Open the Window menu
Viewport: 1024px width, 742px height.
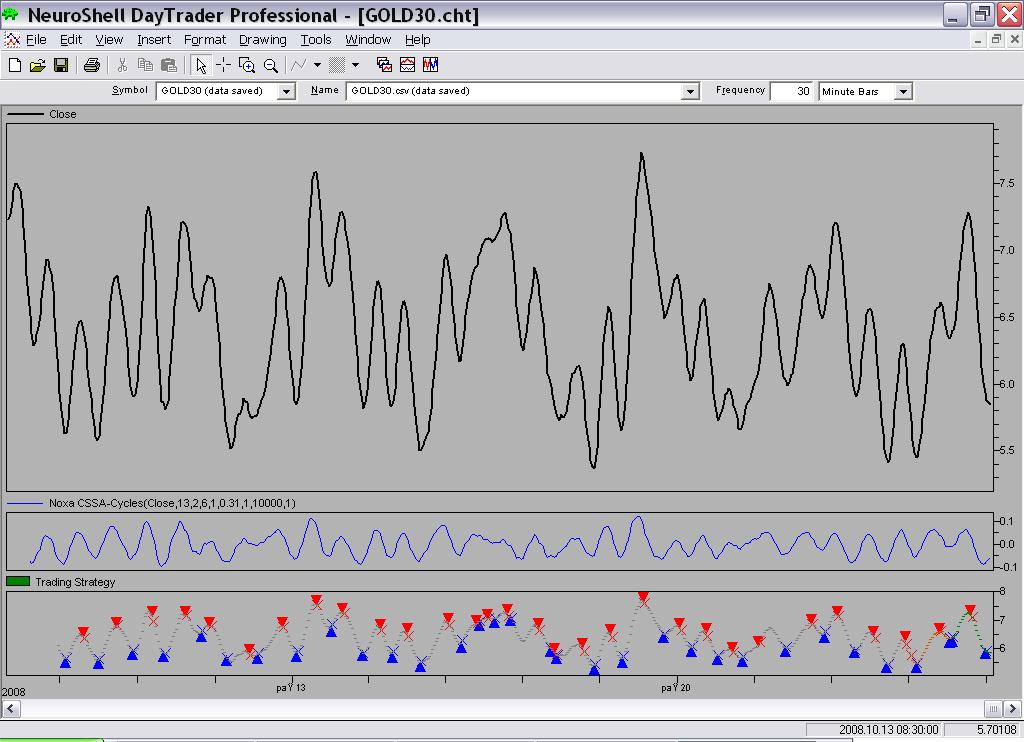(368, 40)
